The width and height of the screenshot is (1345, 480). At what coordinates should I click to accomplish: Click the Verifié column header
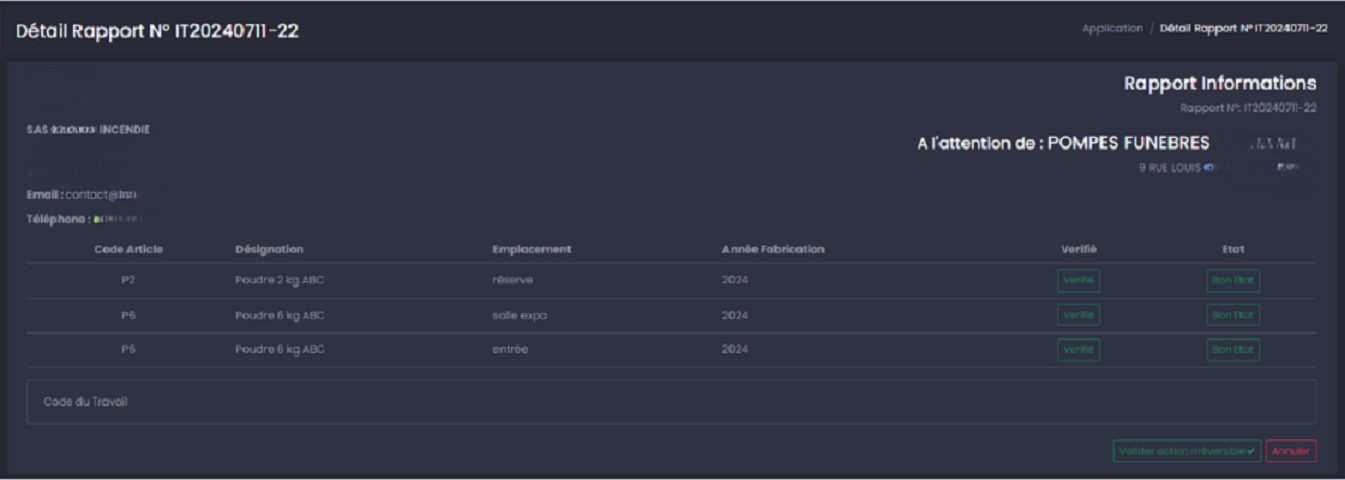point(1078,249)
